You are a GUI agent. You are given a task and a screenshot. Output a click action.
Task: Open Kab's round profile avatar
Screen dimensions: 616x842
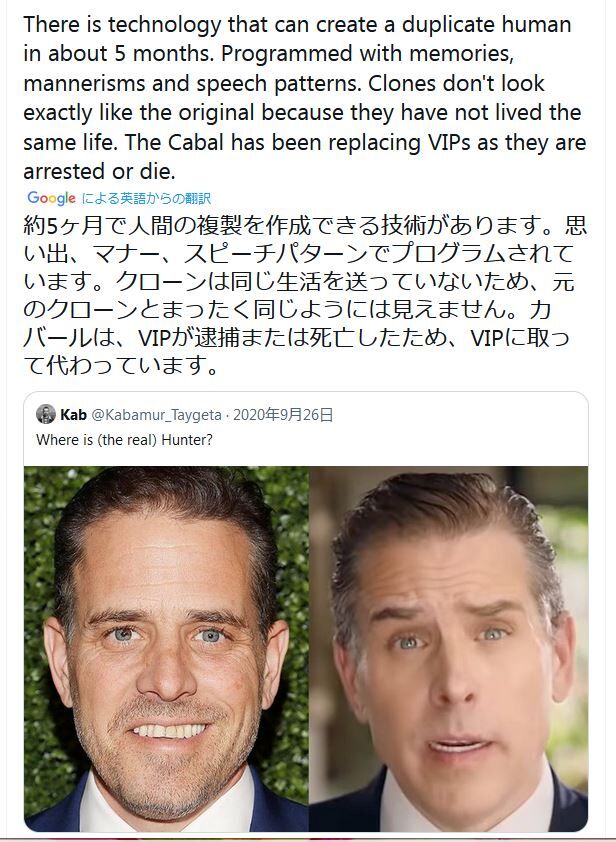(x=46, y=414)
